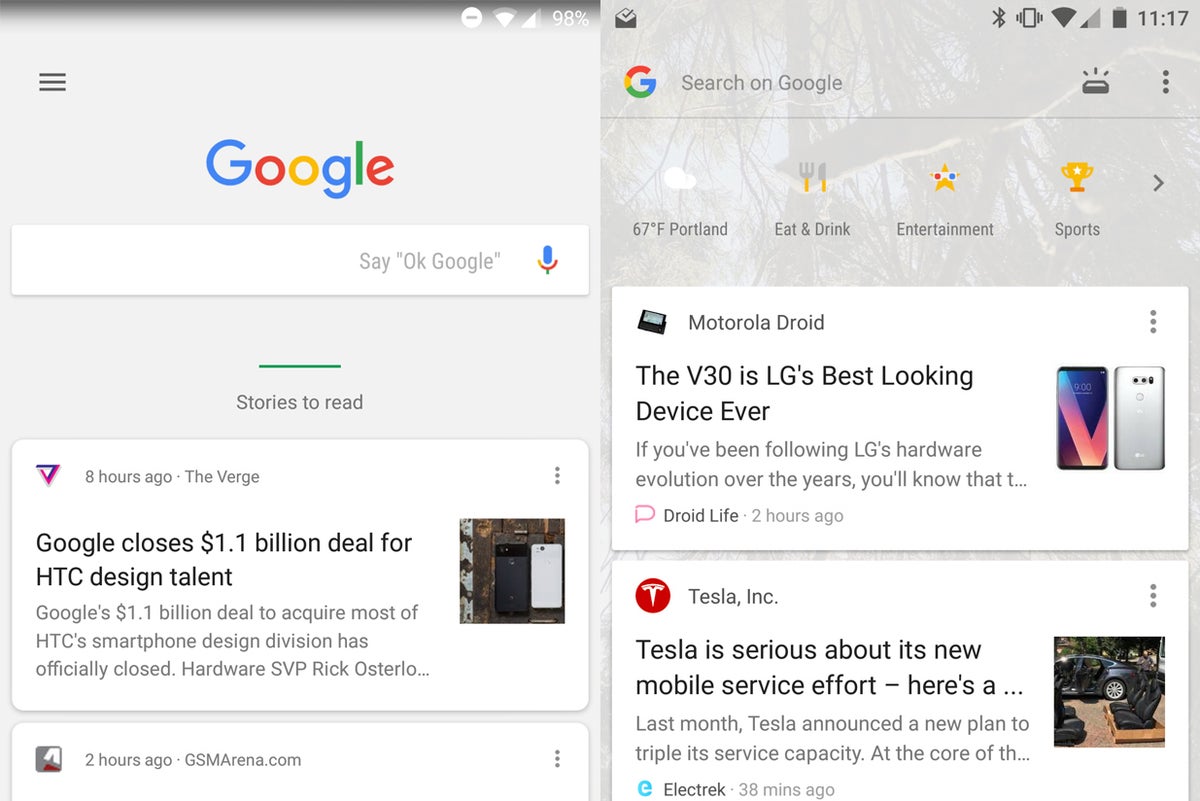The height and width of the screenshot is (801, 1200).
Task: Select the Sports trophy shortcut
Action: (1077, 200)
